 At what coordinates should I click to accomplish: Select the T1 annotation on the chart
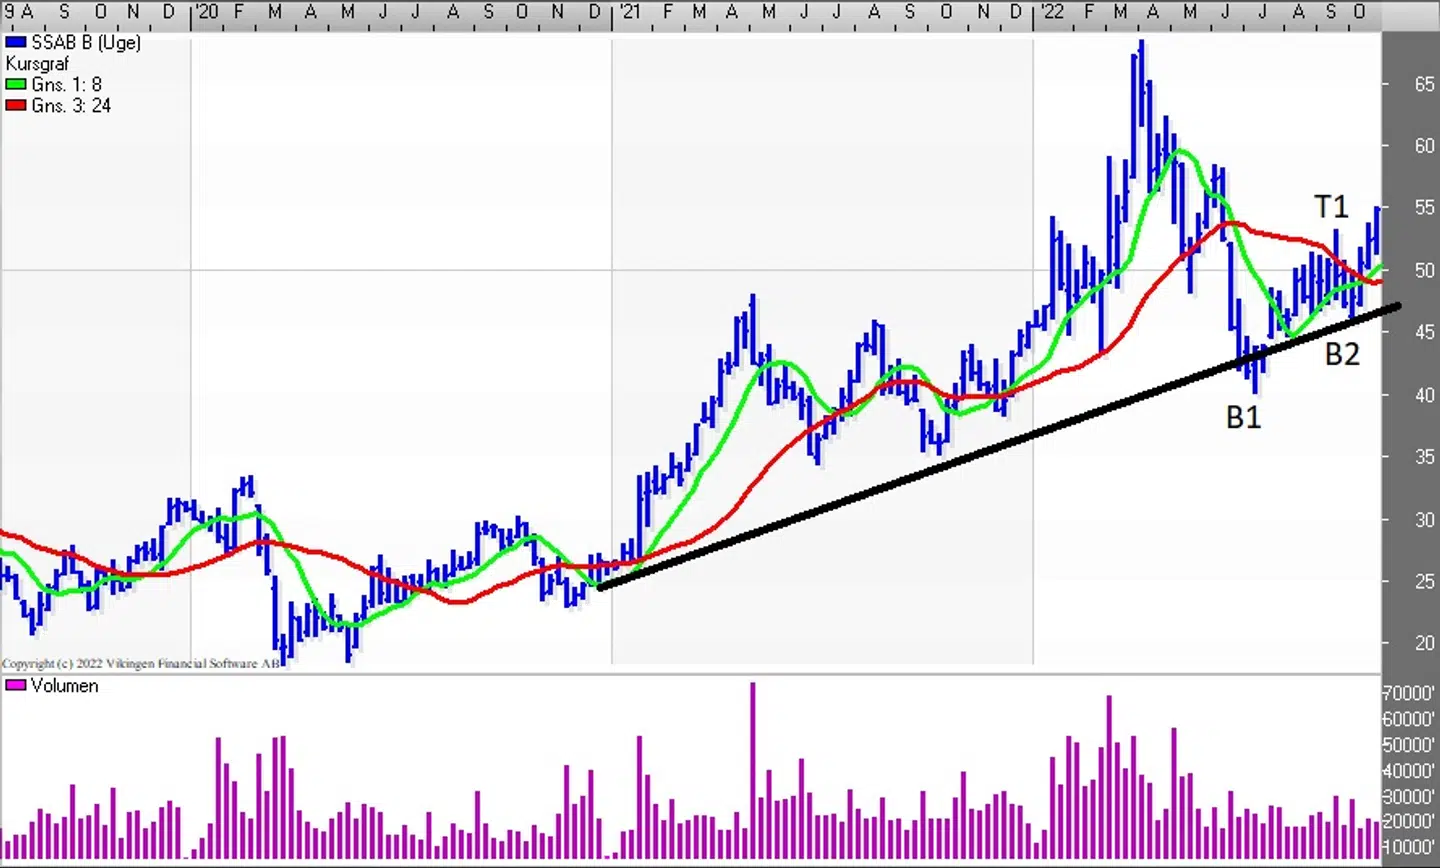click(1331, 207)
